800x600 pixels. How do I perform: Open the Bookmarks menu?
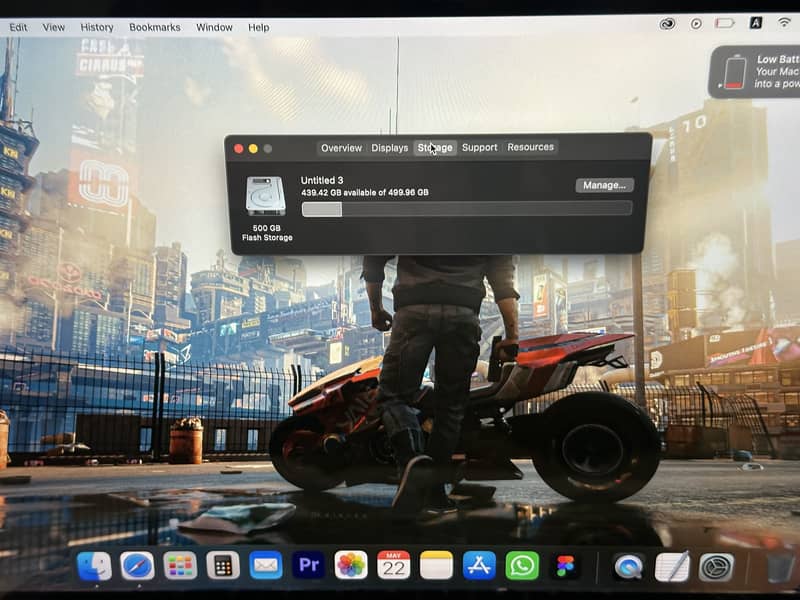click(155, 28)
